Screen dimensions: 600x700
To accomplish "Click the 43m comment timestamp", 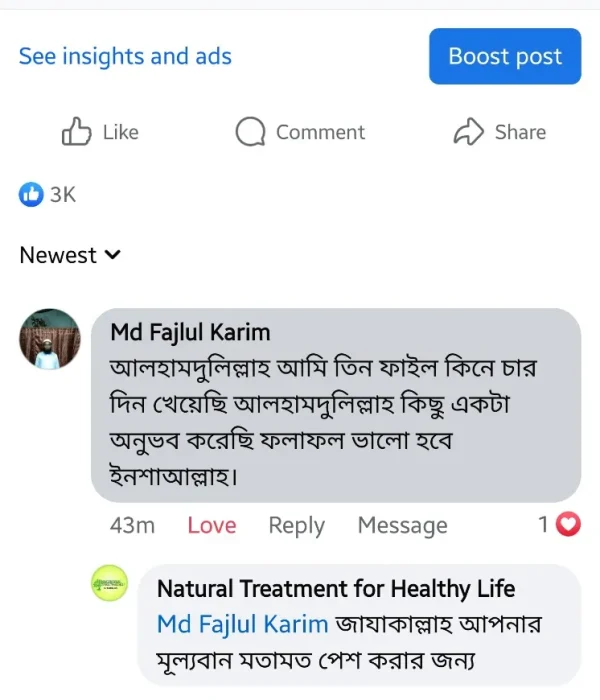I will click(x=132, y=525).
